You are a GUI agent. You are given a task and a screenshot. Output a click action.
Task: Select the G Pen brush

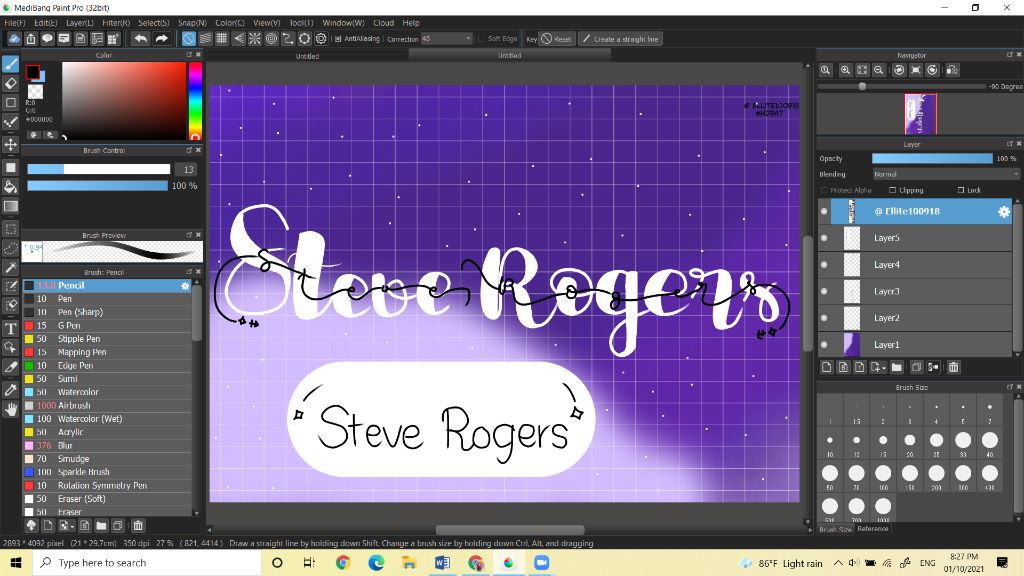click(x=108, y=325)
